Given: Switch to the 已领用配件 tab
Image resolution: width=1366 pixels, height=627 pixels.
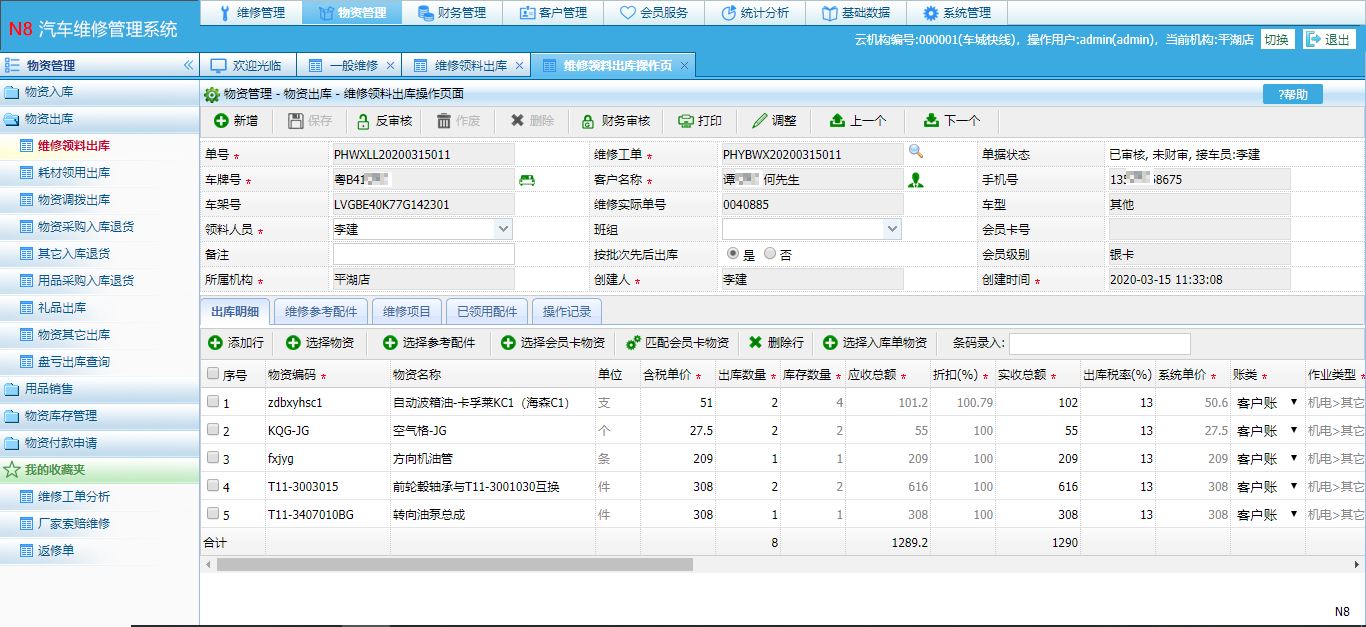Looking at the screenshot, I should pyautogui.click(x=487, y=311).
